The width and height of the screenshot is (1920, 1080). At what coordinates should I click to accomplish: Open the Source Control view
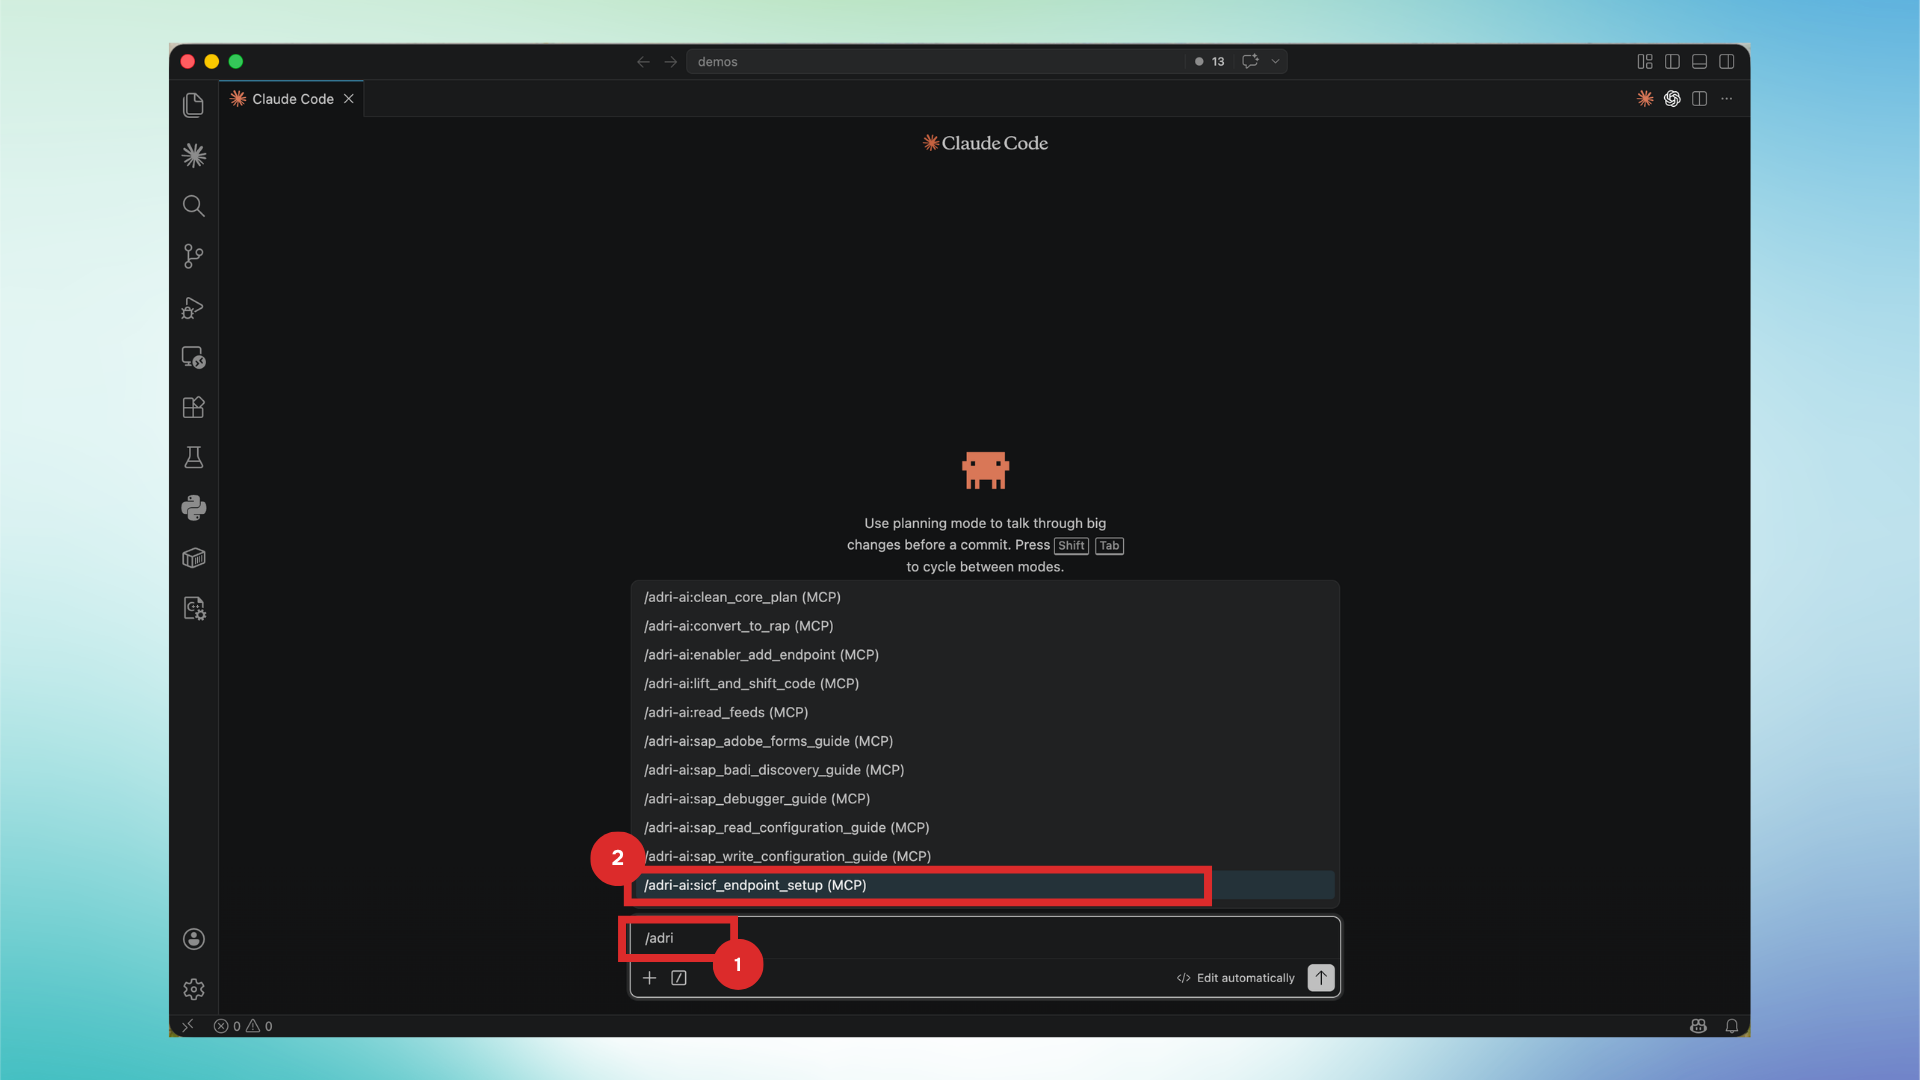click(193, 256)
